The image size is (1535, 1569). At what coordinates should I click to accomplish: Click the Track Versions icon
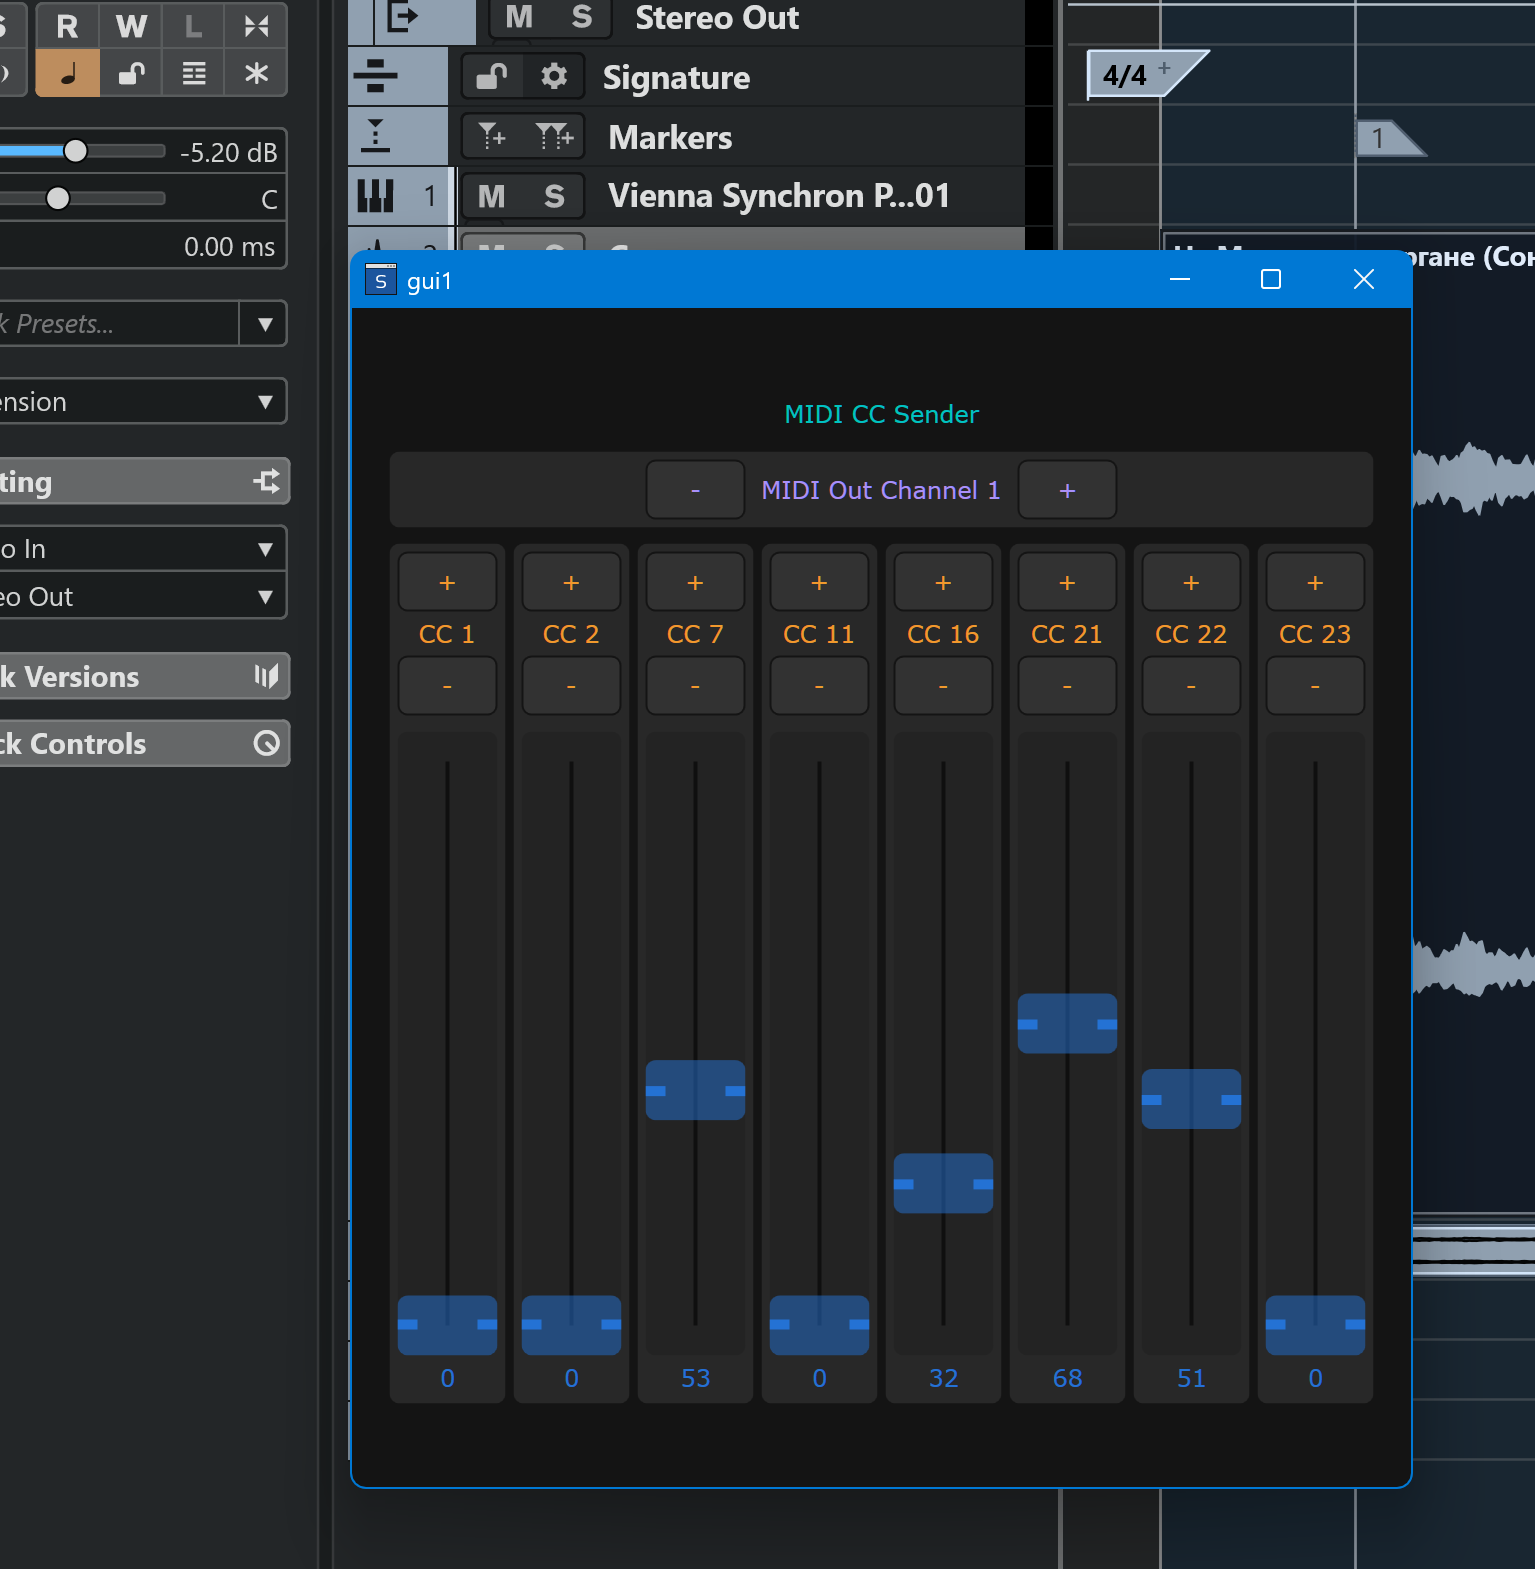pyautogui.click(x=266, y=677)
